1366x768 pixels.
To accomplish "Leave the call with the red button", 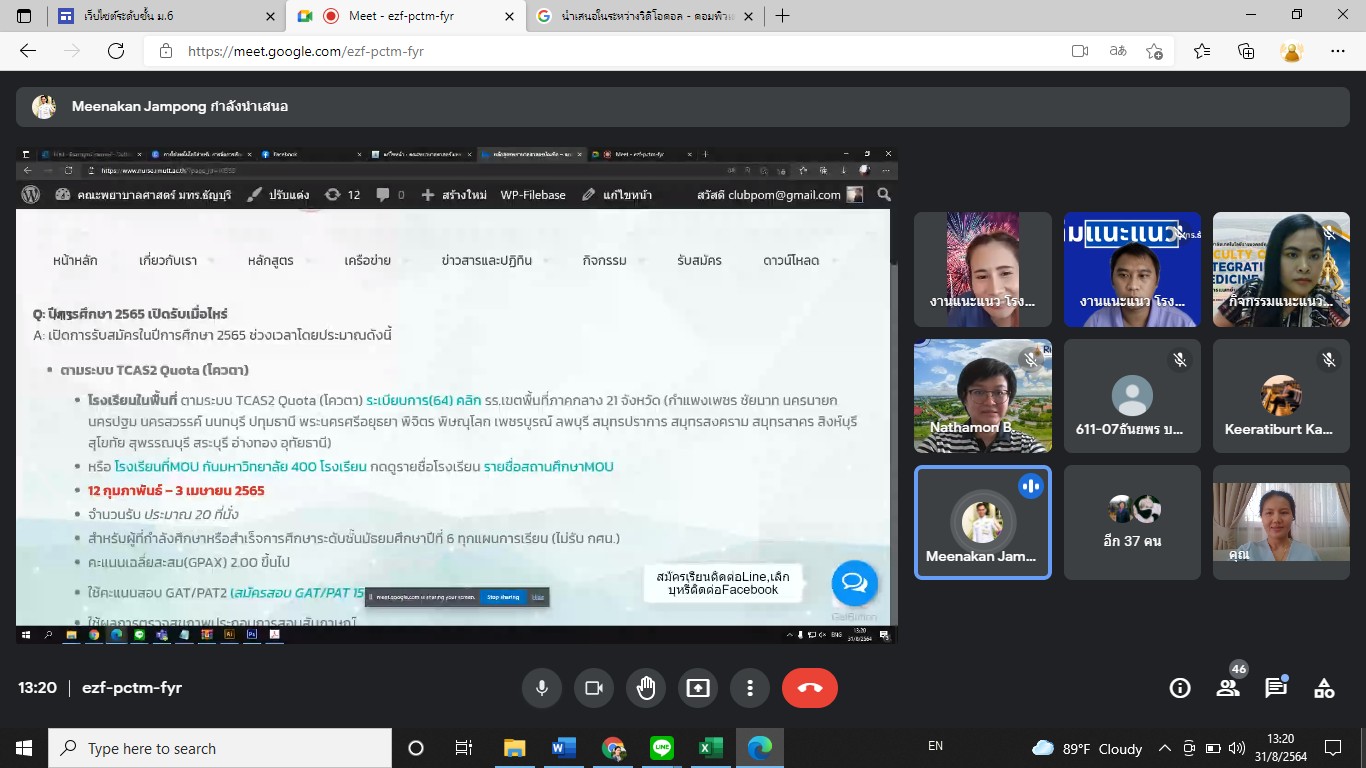I will click(810, 688).
